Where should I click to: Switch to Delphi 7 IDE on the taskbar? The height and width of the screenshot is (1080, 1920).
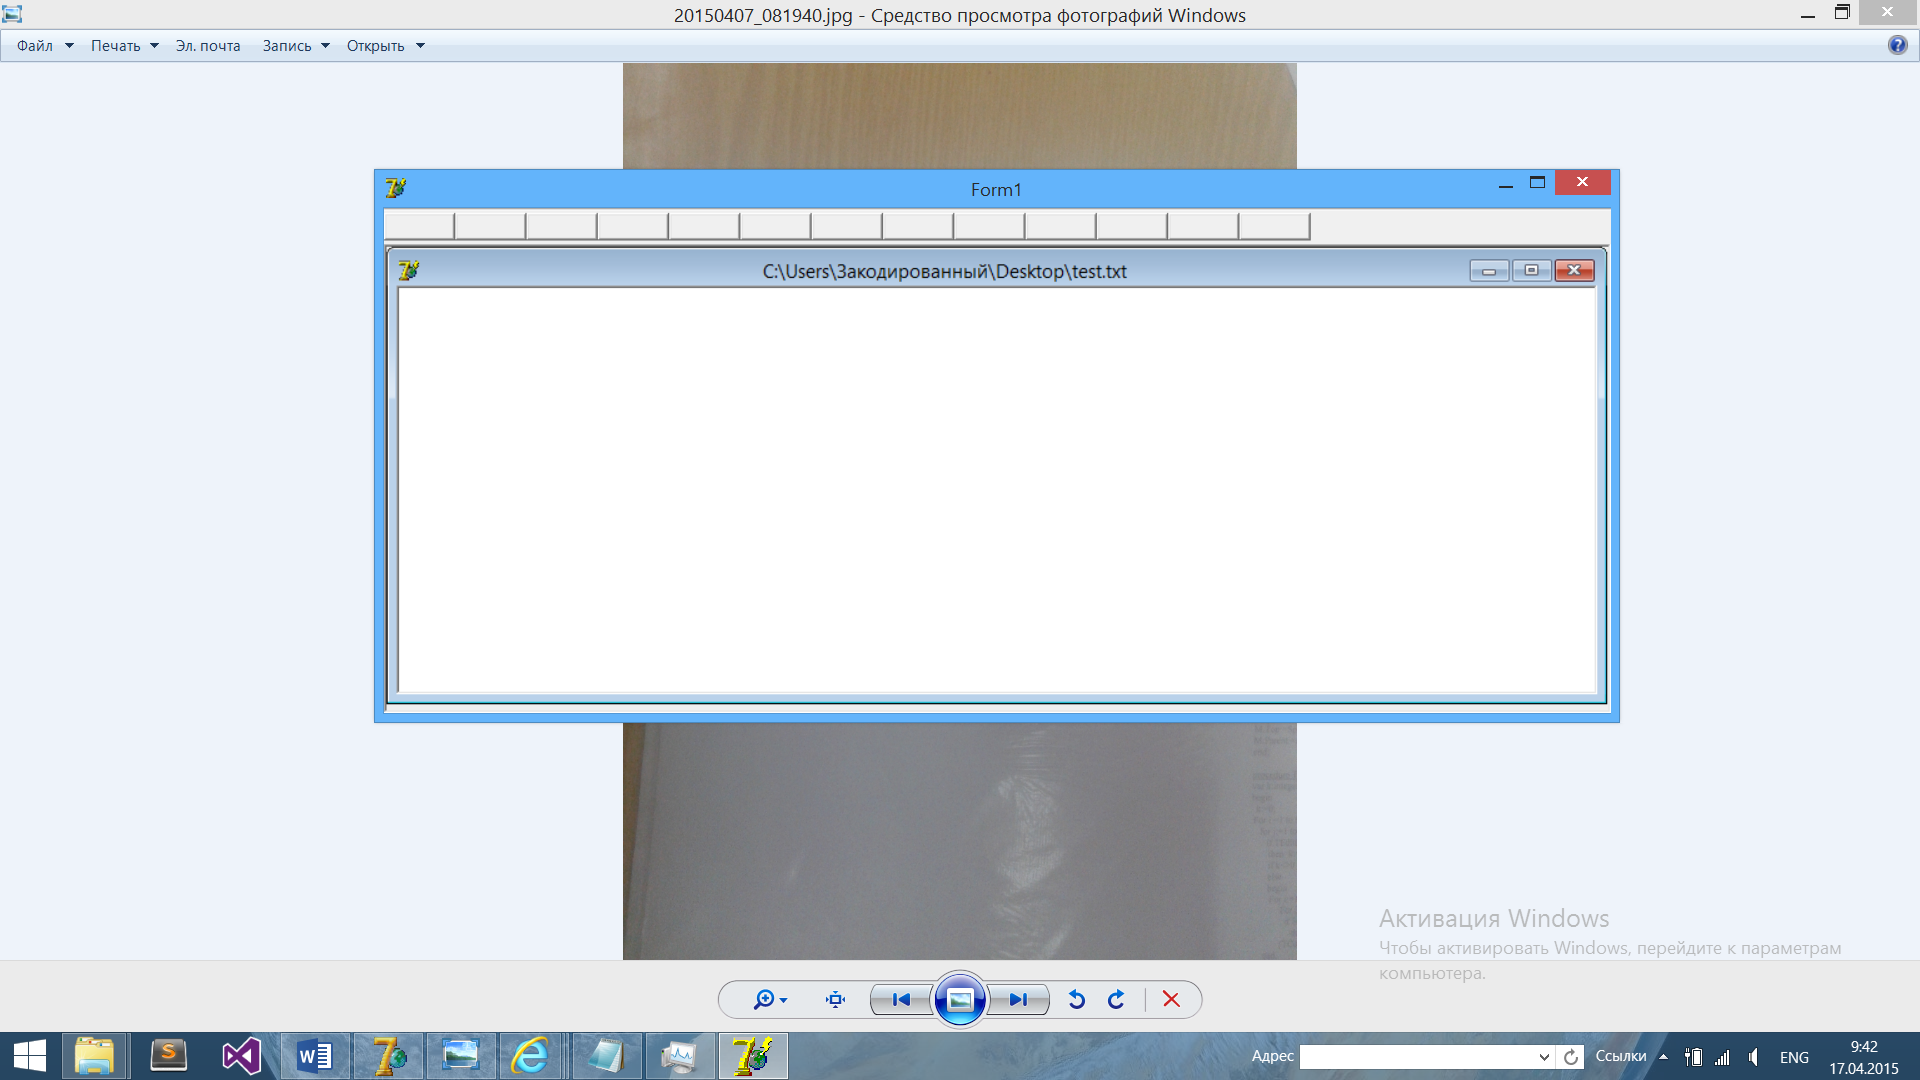pyautogui.click(x=388, y=1056)
